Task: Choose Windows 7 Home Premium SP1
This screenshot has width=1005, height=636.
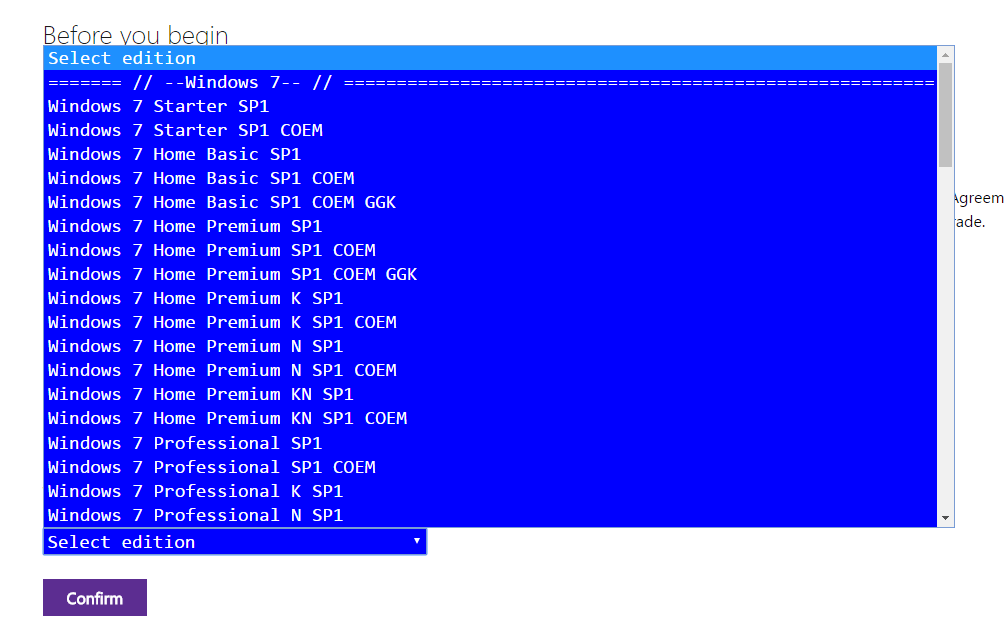Action: click(x=490, y=226)
